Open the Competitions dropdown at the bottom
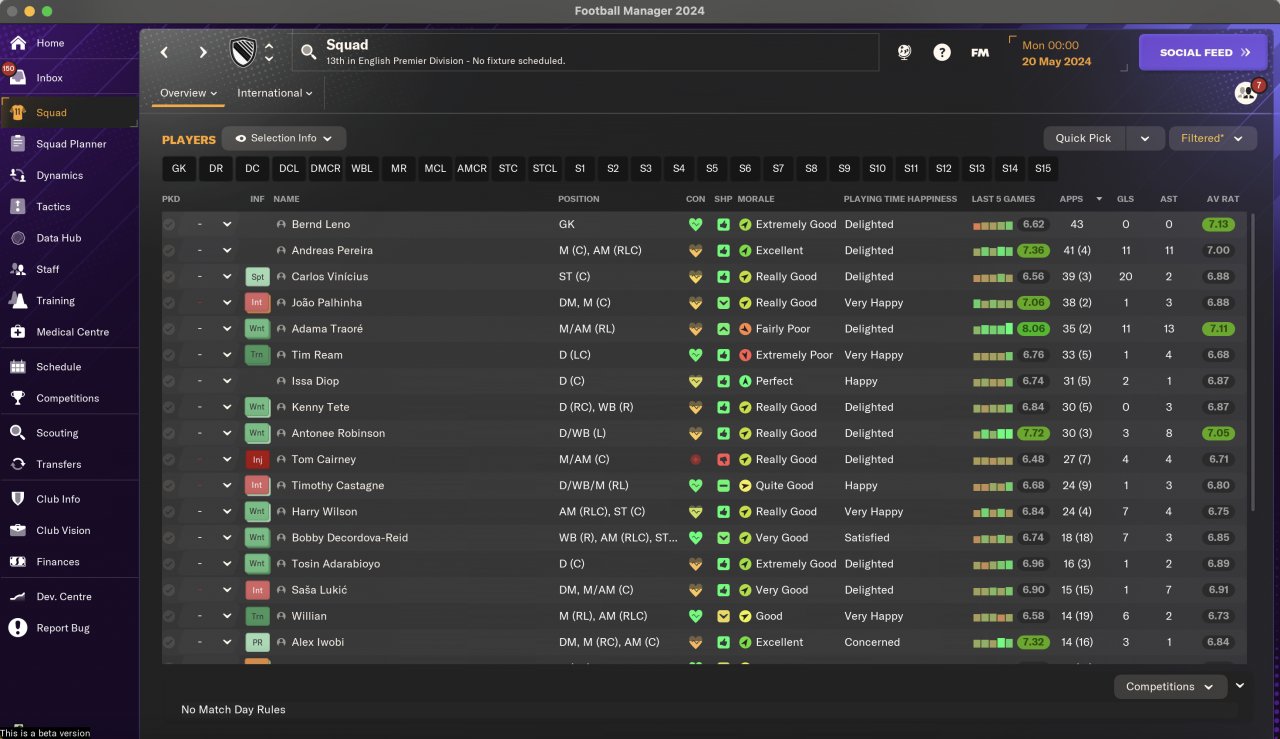This screenshot has height=739, width=1280. (x=1170, y=686)
